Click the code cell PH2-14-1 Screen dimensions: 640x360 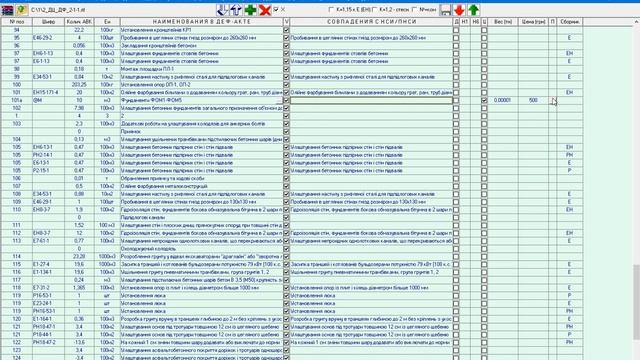tap(48, 155)
